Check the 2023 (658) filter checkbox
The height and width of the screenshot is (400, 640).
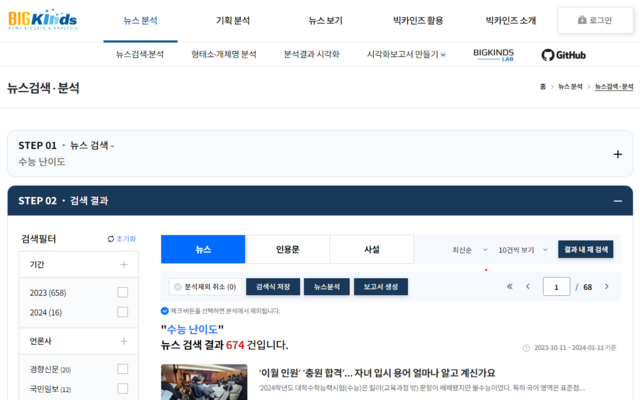coord(122,292)
